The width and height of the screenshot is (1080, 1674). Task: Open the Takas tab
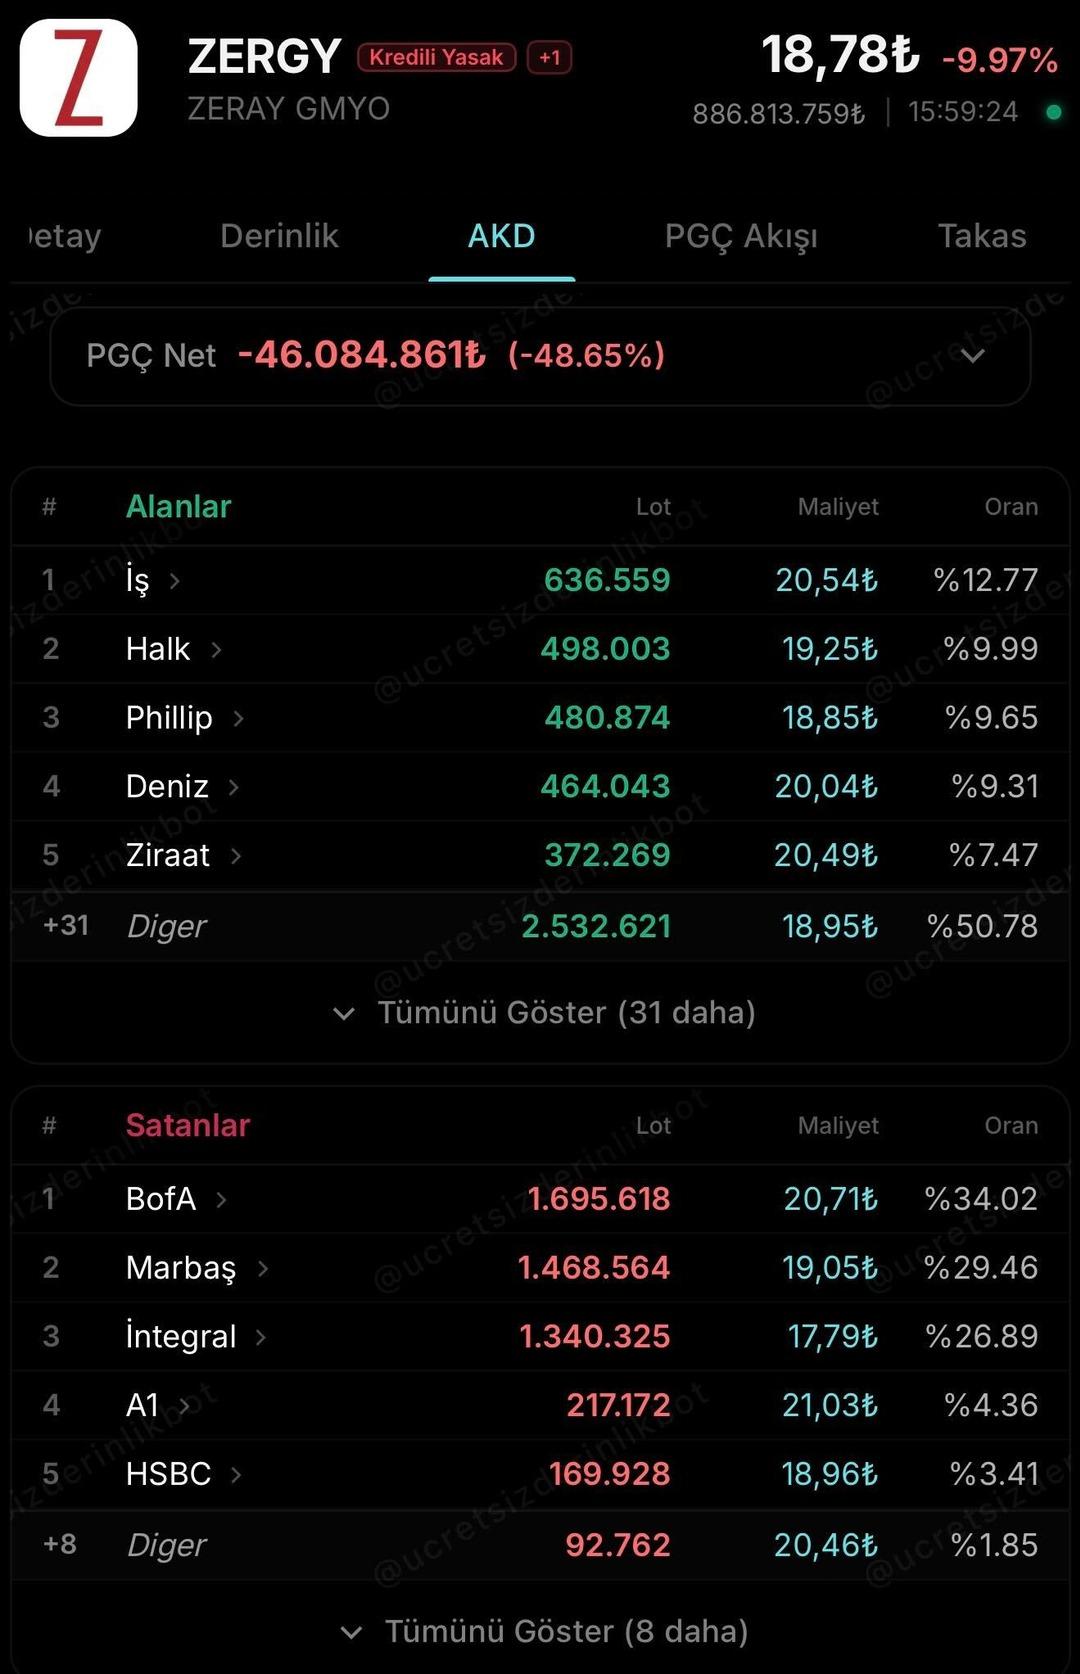[x=982, y=236]
